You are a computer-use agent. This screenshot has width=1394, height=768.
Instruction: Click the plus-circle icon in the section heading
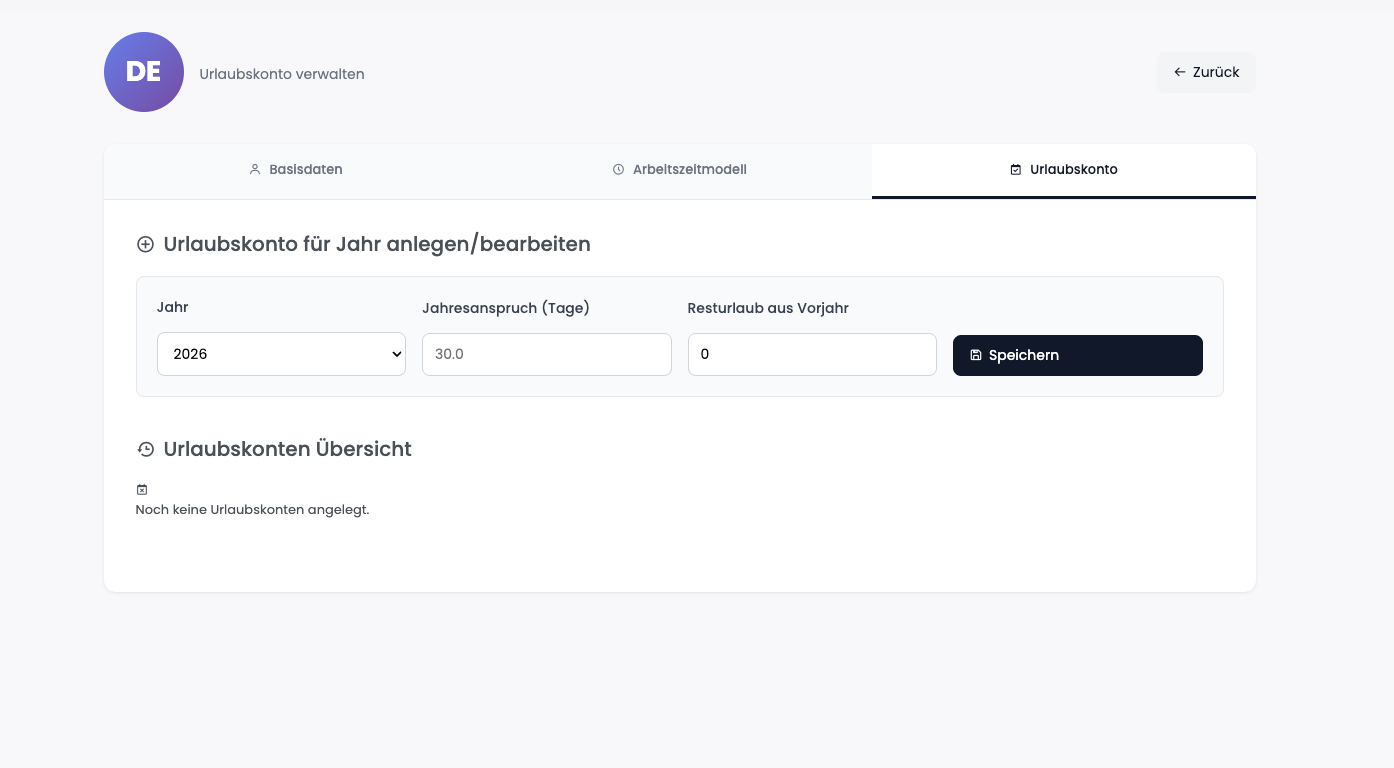pyautogui.click(x=146, y=245)
